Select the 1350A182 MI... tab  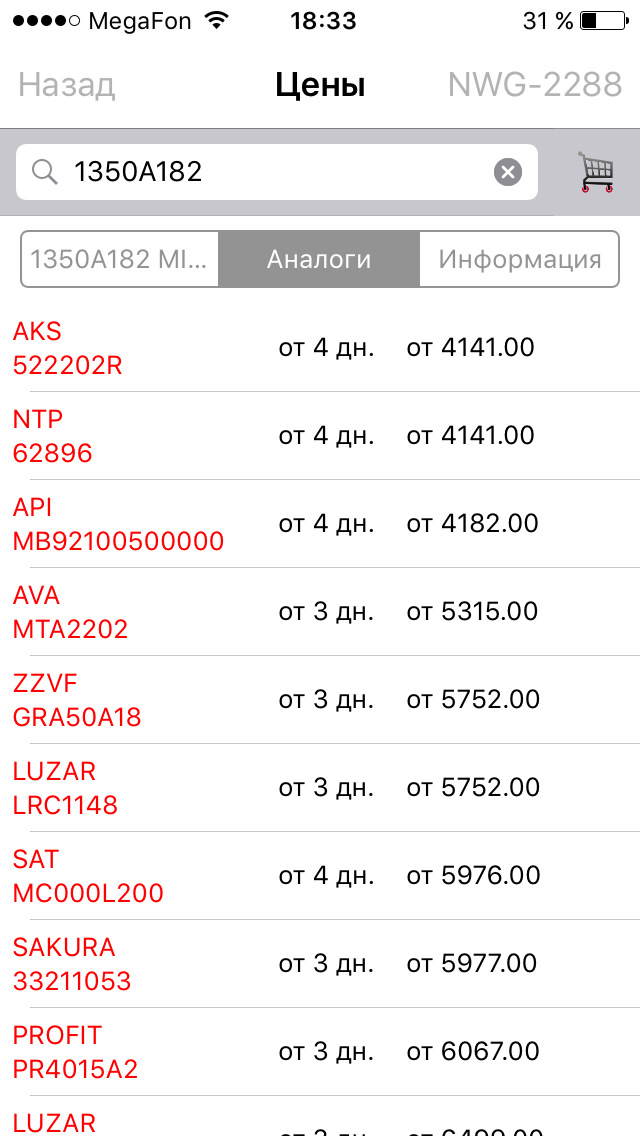pyautogui.click(x=121, y=260)
